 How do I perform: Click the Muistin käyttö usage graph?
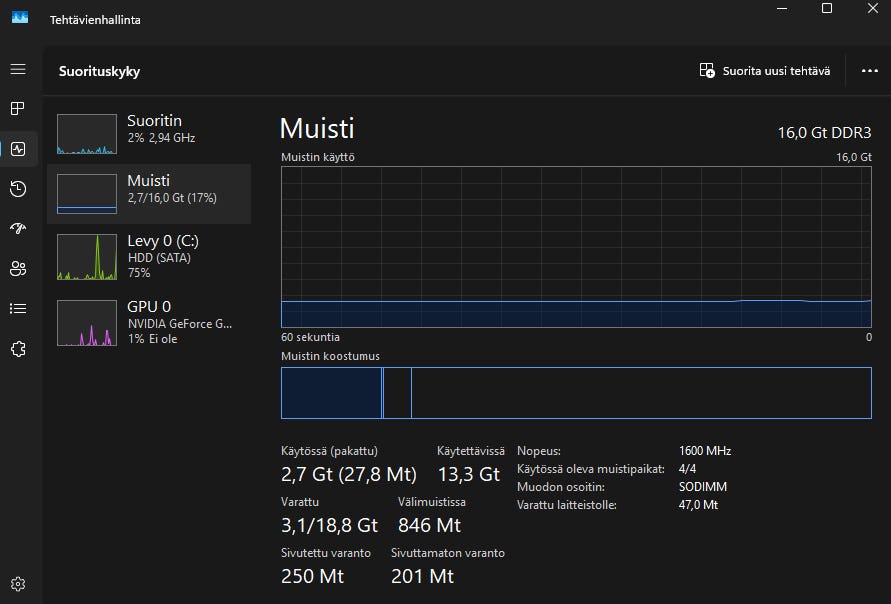pyautogui.click(x=576, y=247)
